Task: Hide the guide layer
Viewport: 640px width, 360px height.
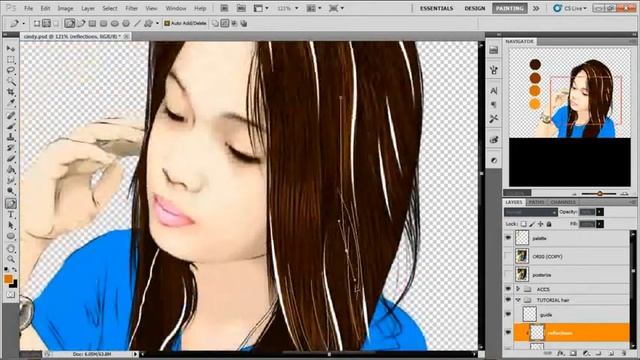Action: (508, 314)
